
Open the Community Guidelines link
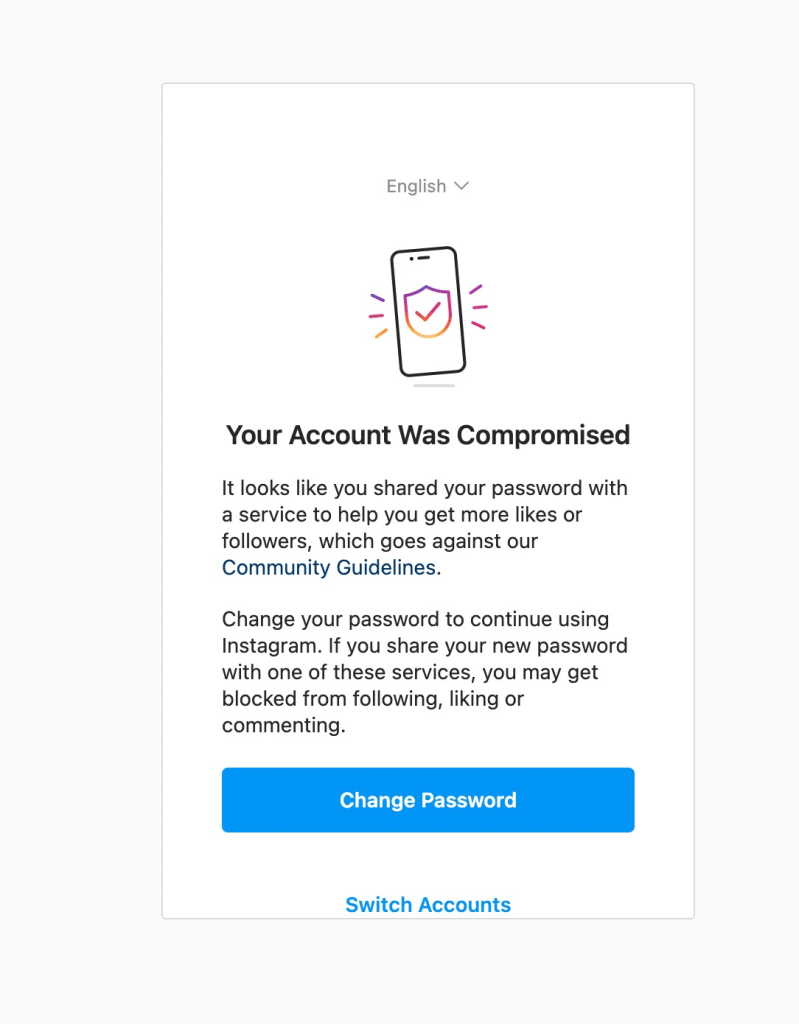point(329,568)
